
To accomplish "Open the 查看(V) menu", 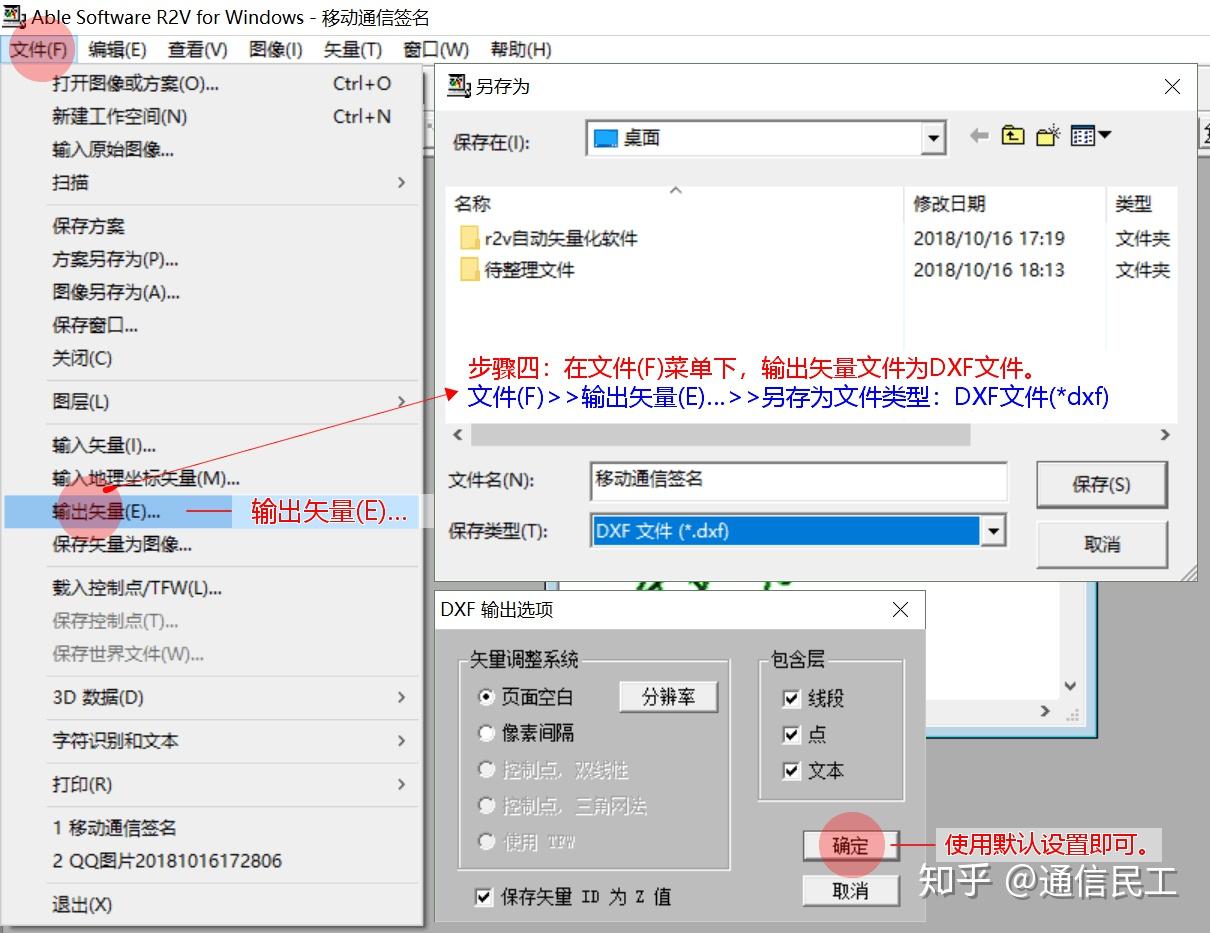I will 197,49.
